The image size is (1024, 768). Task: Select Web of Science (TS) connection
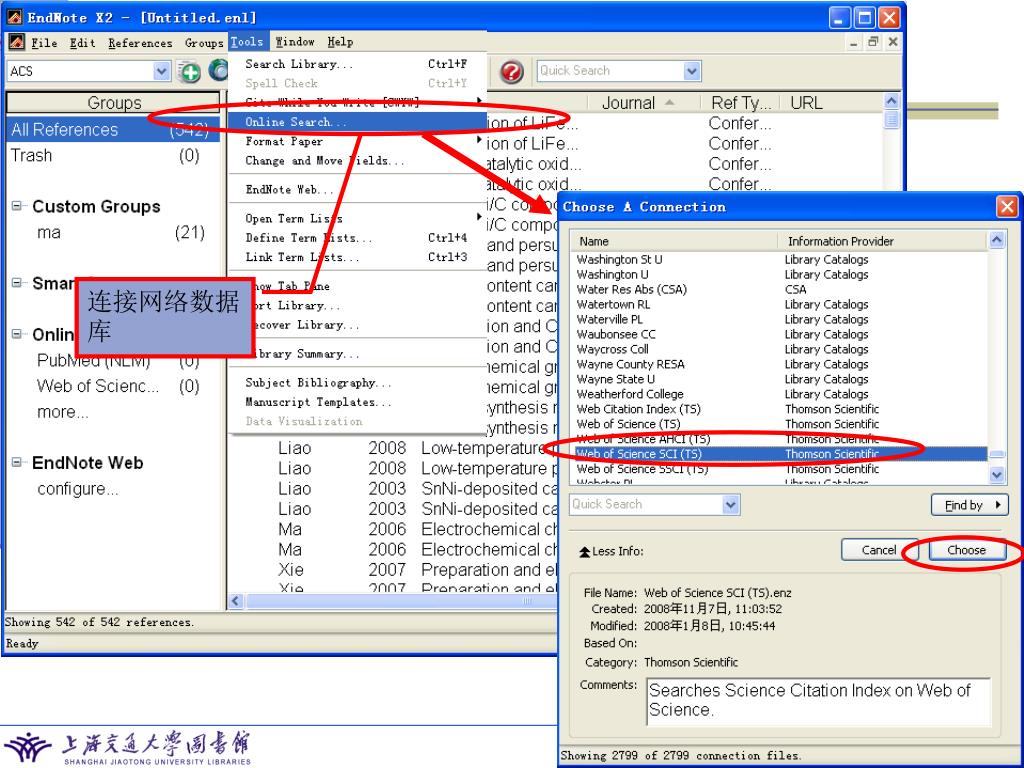[x=779, y=424]
